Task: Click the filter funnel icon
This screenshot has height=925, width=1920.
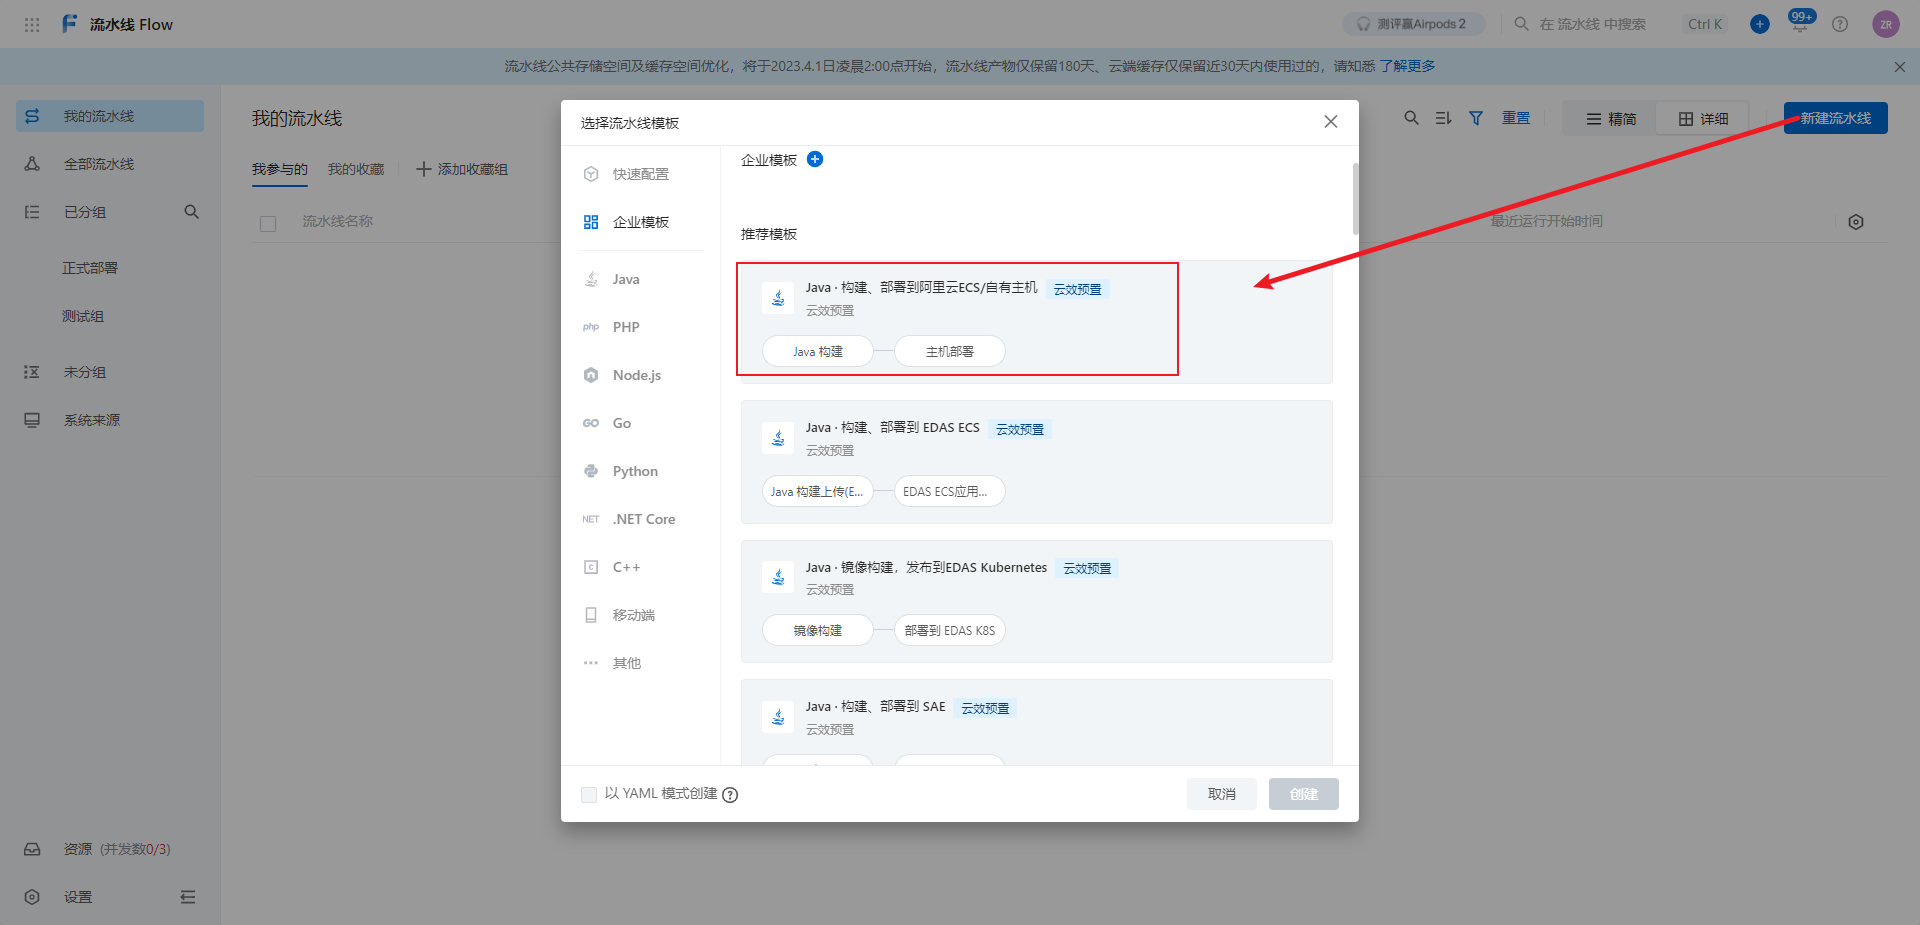Action: point(1476,118)
